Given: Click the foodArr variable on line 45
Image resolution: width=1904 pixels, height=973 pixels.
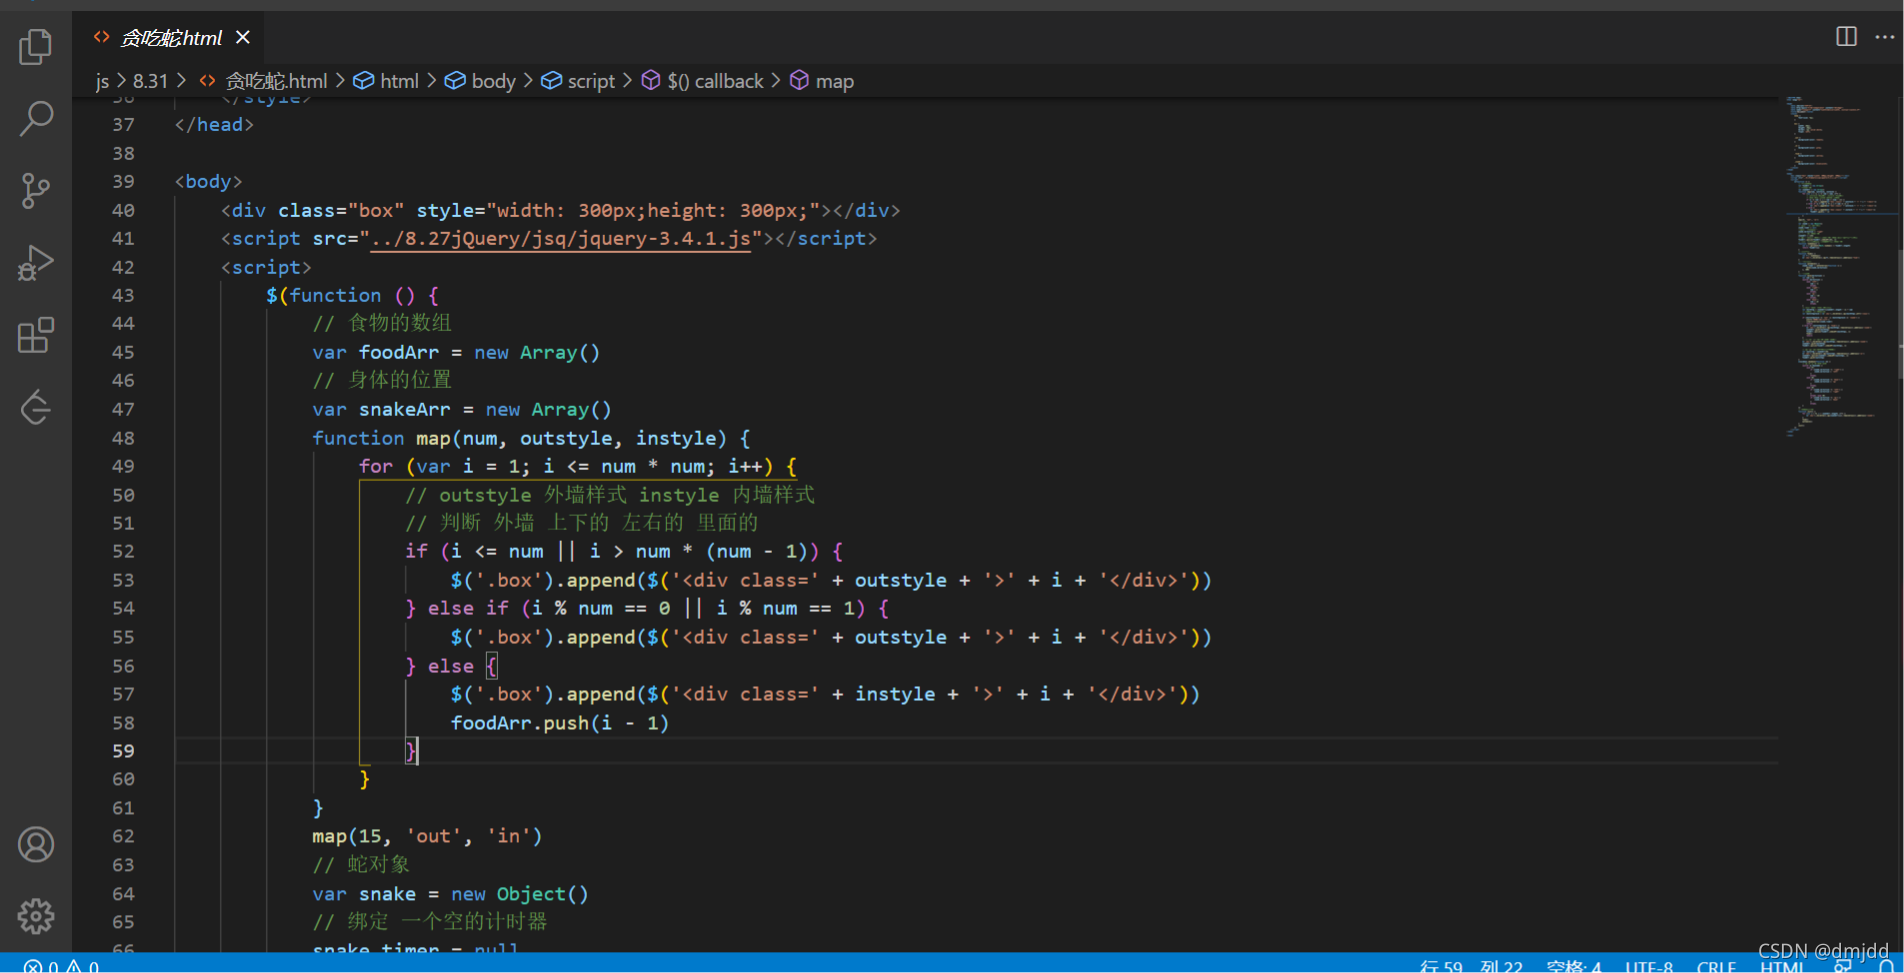Looking at the screenshot, I should pos(398,352).
